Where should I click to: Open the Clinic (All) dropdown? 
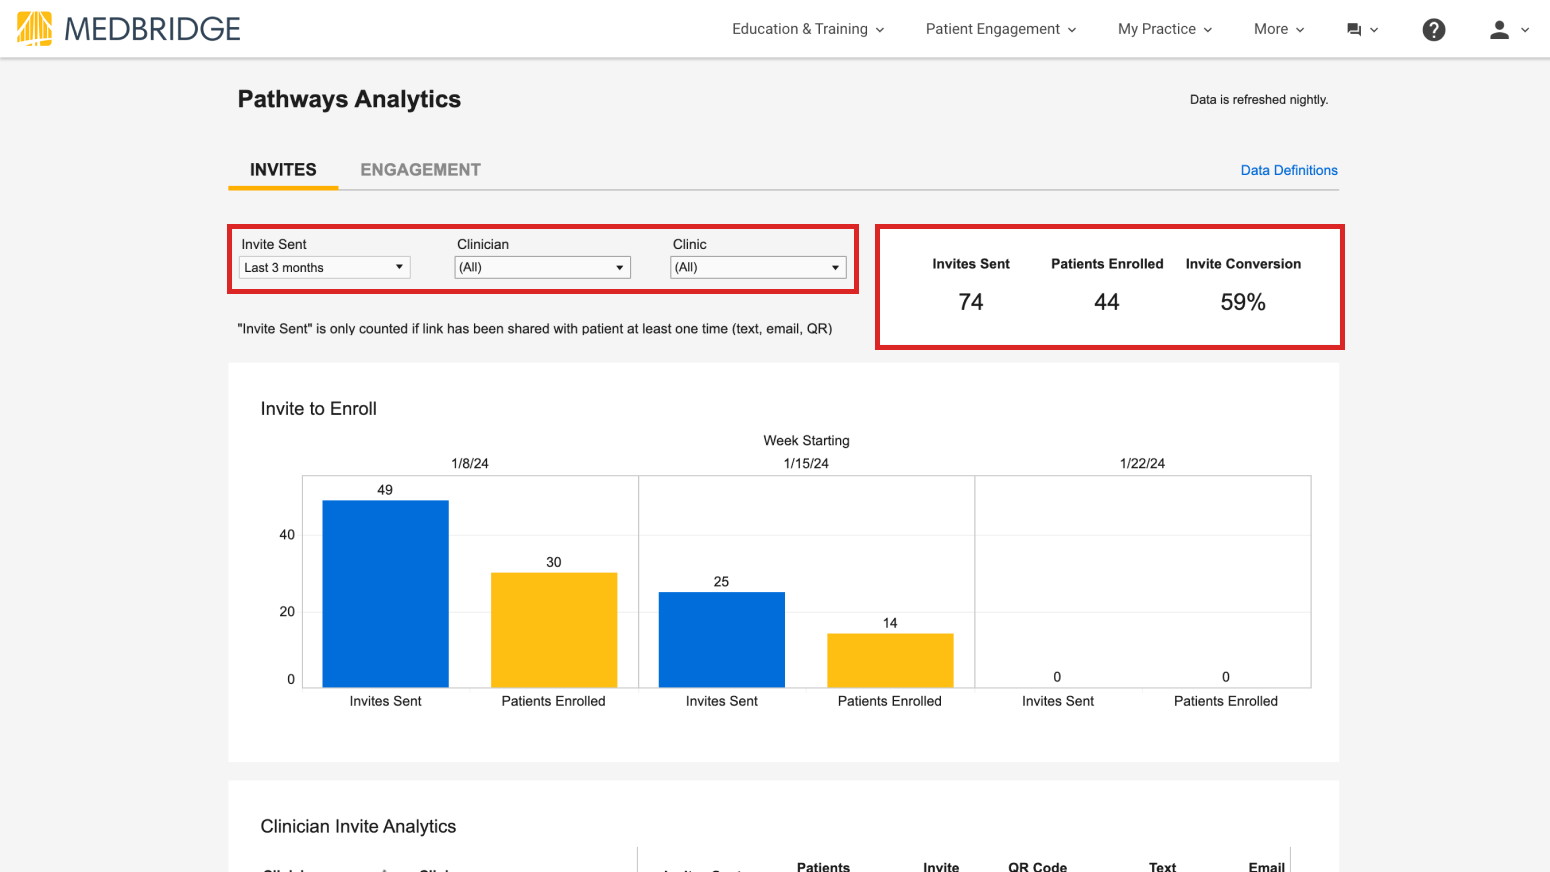coord(757,267)
